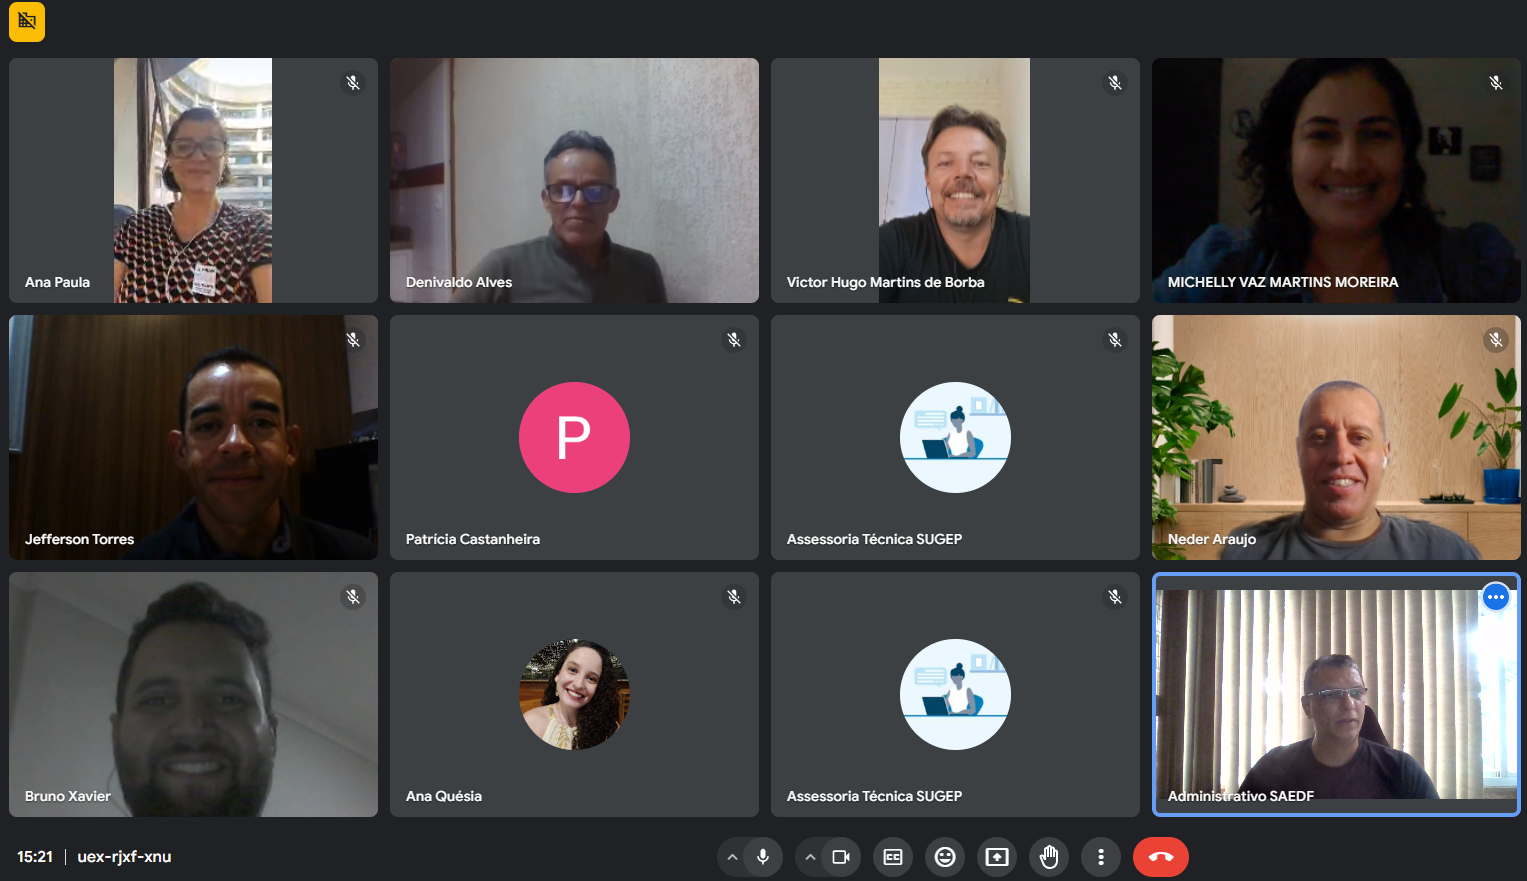Click the name label Jefferson Torres
This screenshot has width=1527, height=881.
pos(79,539)
